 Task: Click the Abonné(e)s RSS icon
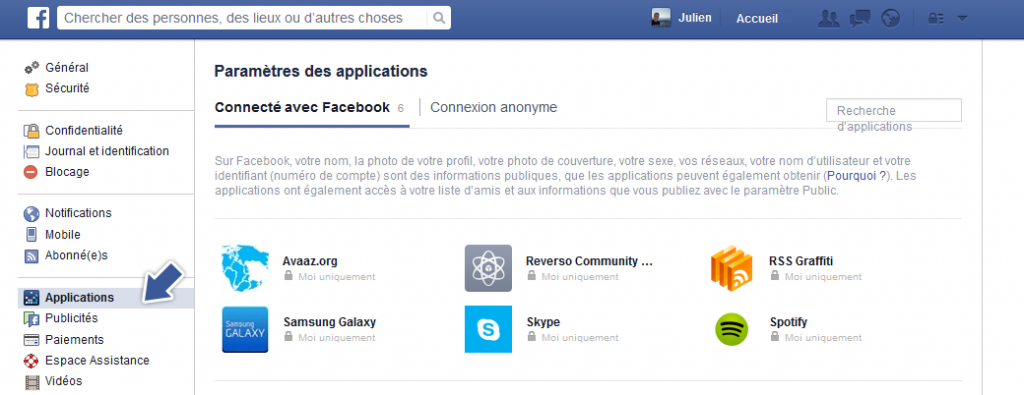point(31,256)
